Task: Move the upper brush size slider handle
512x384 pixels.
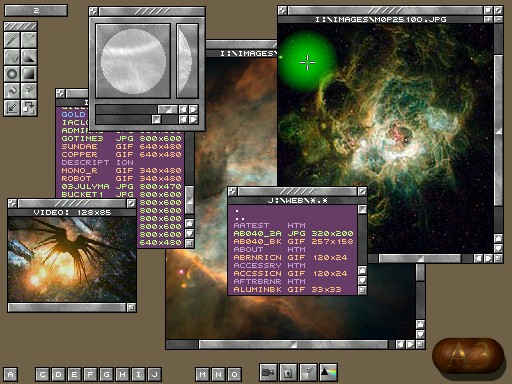Action: (168, 109)
